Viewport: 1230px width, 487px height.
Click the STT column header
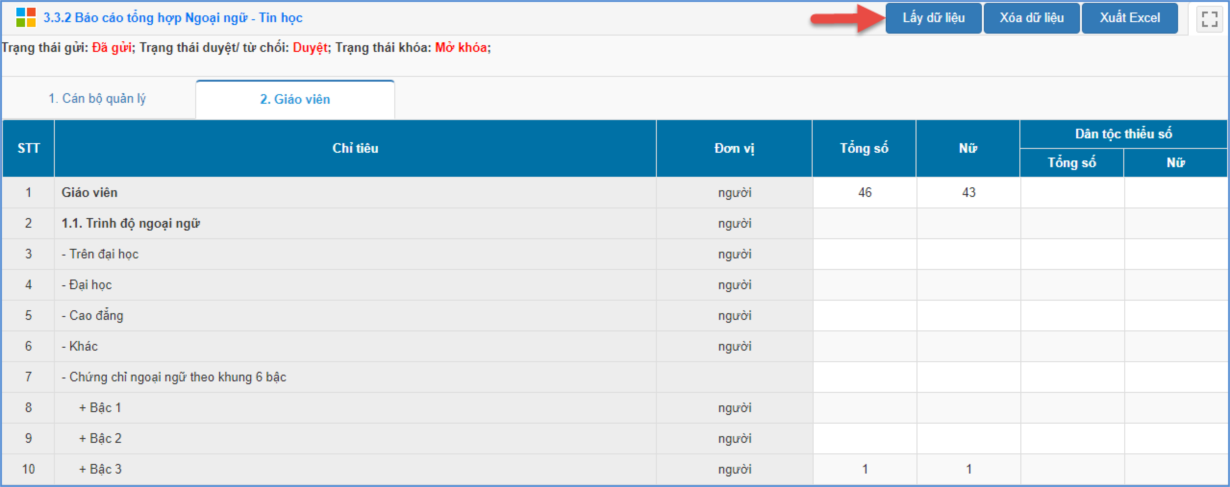pyautogui.click(x=28, y=149)
